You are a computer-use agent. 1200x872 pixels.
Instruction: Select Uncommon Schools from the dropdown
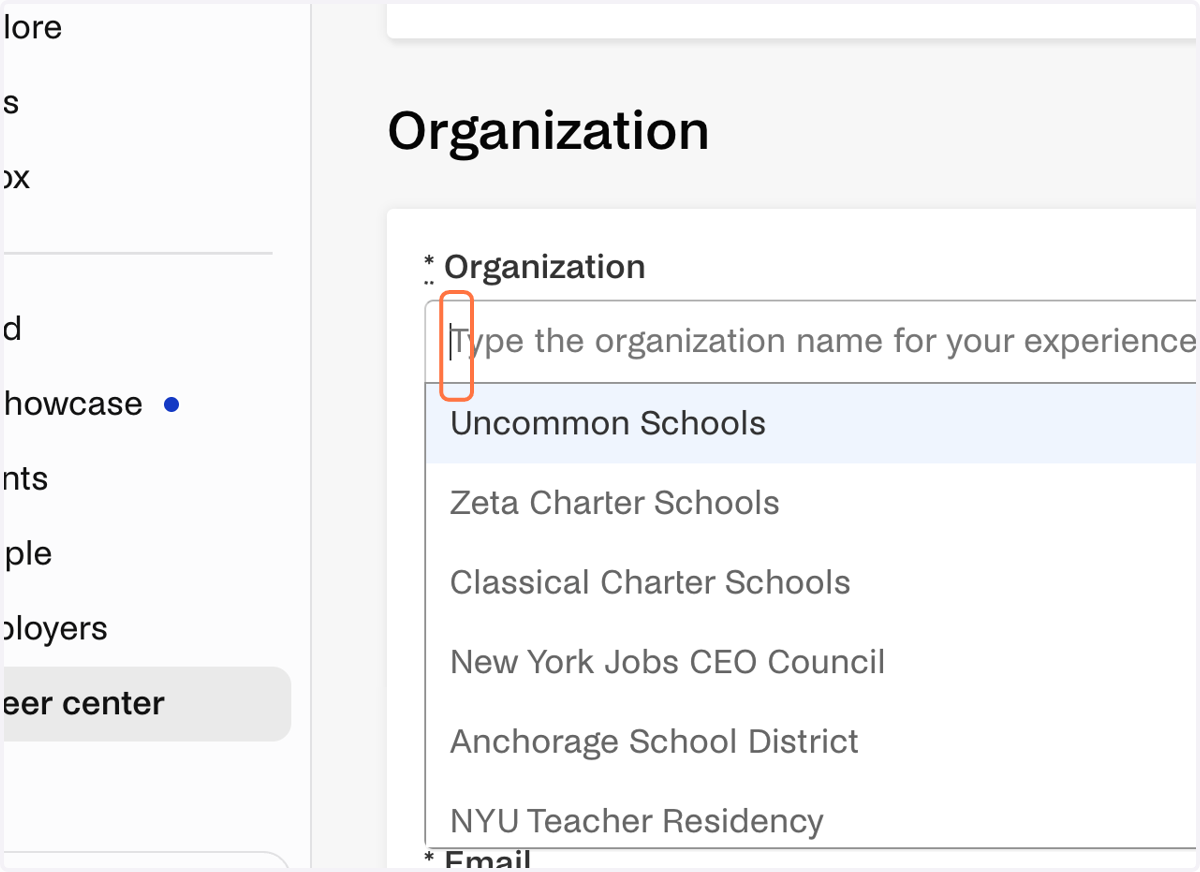click(x=812, y=423)
